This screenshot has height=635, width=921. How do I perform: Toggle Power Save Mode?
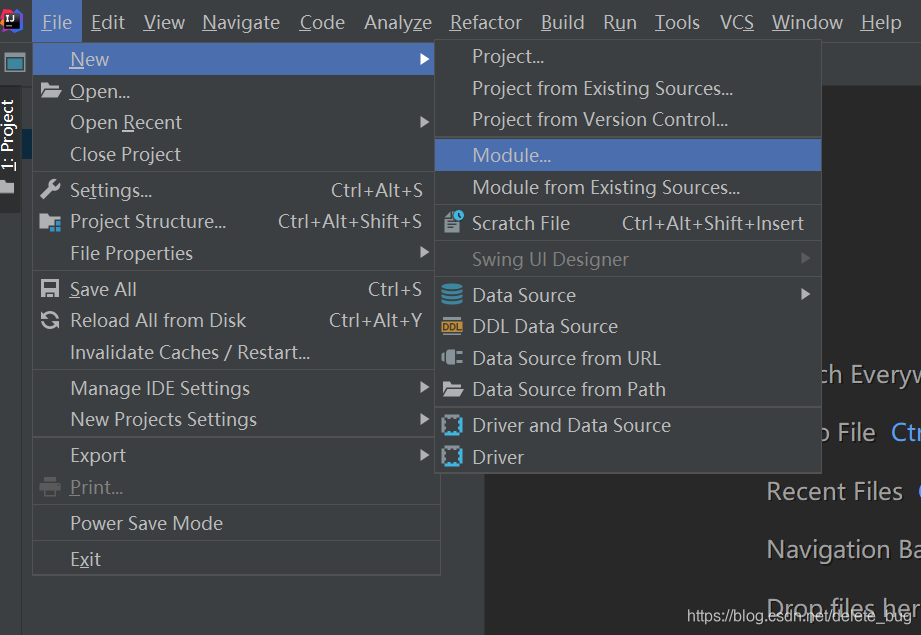tap(146, 523)
